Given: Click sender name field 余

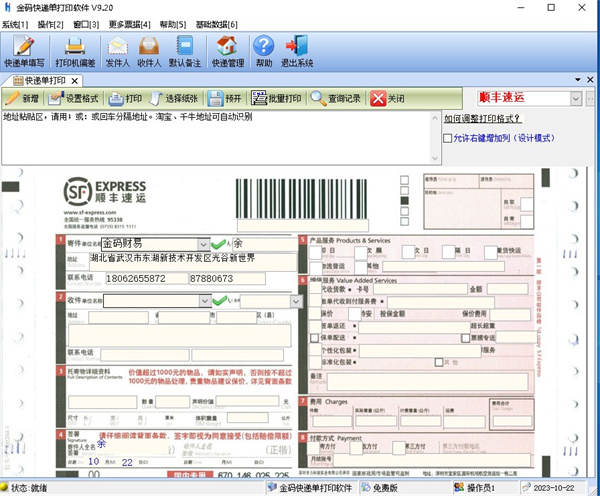Looking at the screenshot, I should [x=264, y=244].
